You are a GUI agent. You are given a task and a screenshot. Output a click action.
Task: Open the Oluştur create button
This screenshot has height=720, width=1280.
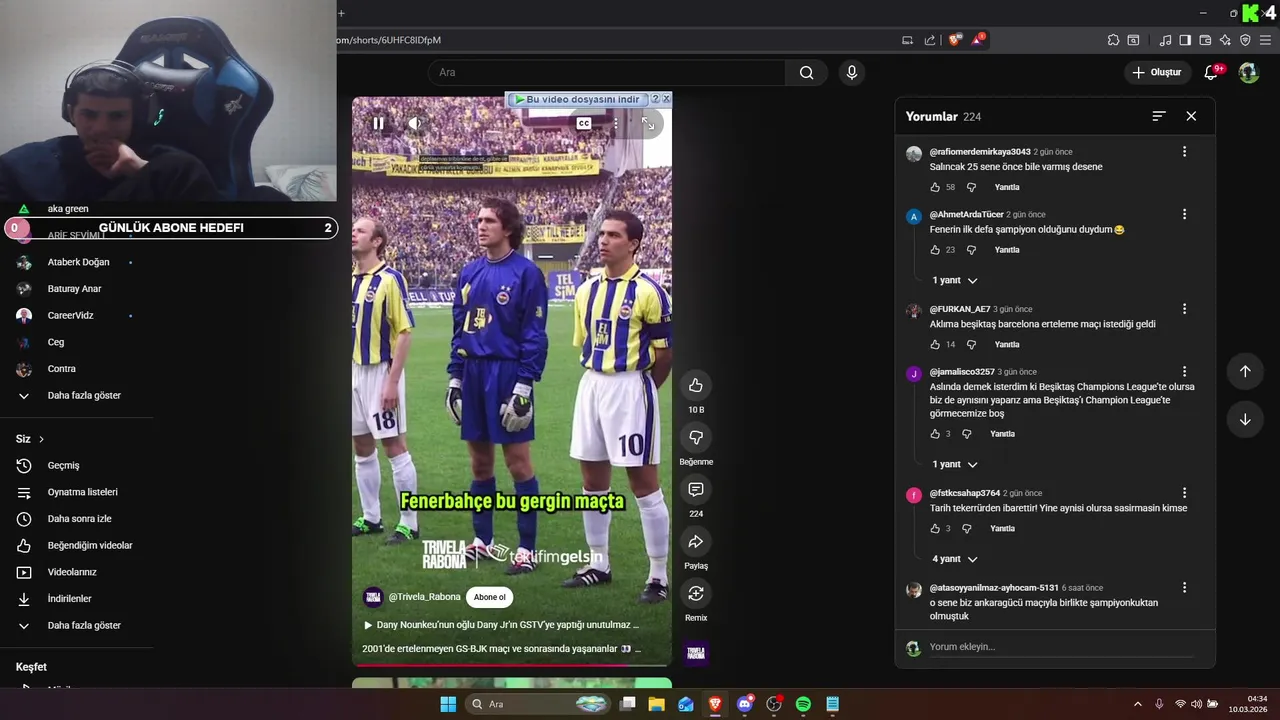pos(1157,72)
